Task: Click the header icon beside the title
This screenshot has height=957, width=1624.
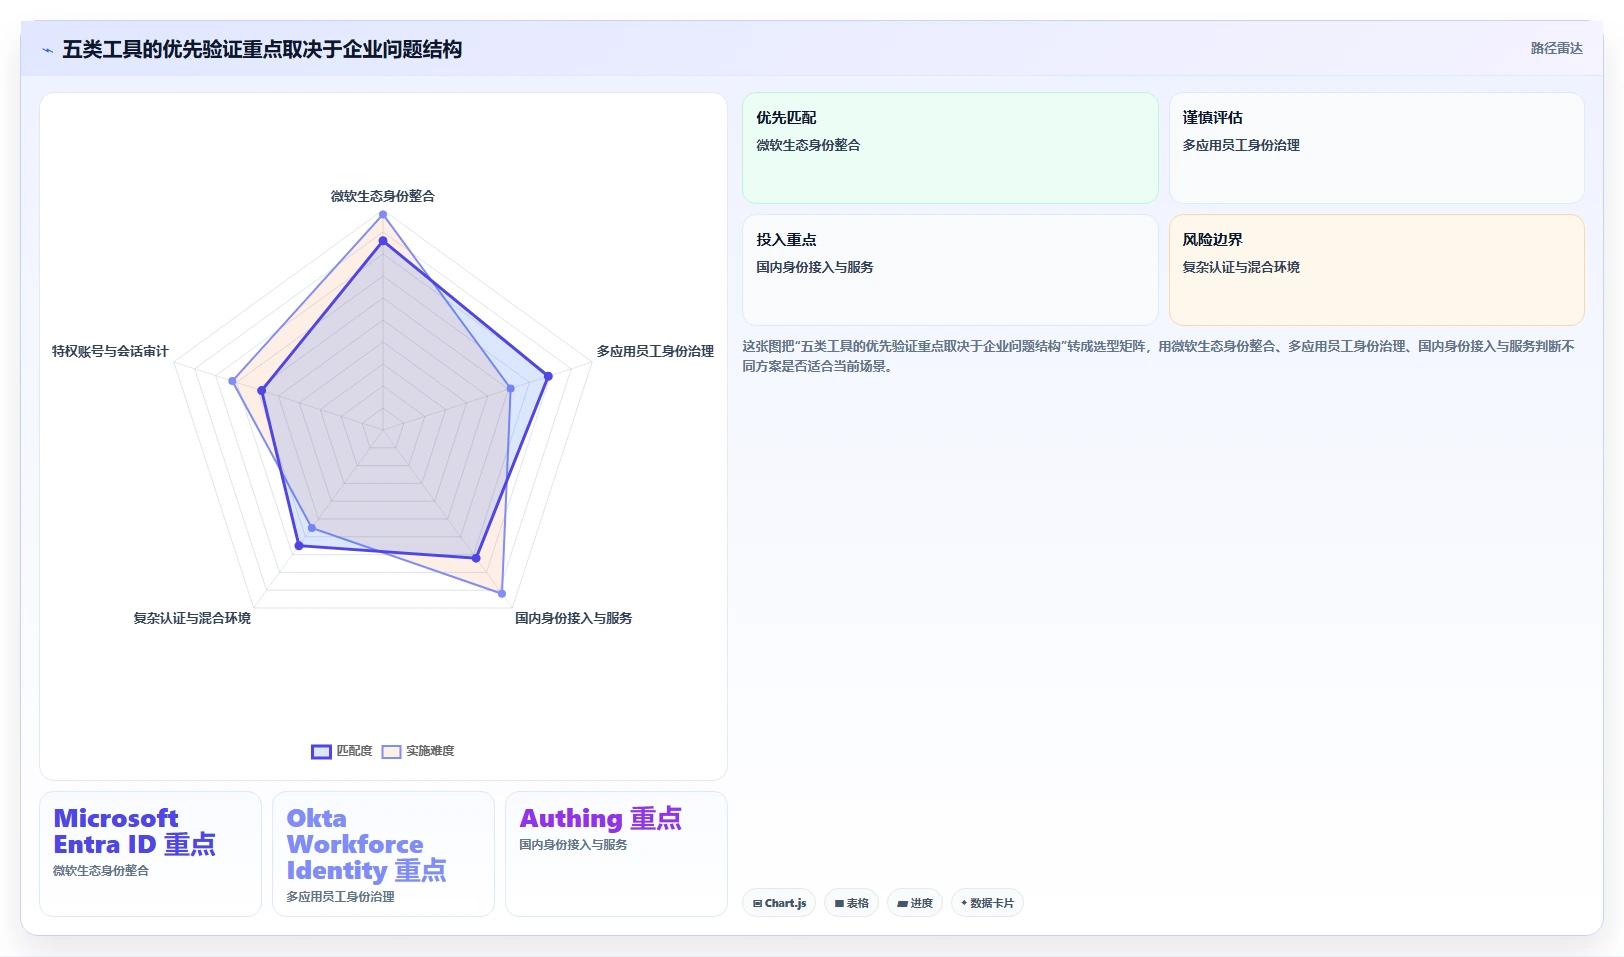Action: point(47,50)
